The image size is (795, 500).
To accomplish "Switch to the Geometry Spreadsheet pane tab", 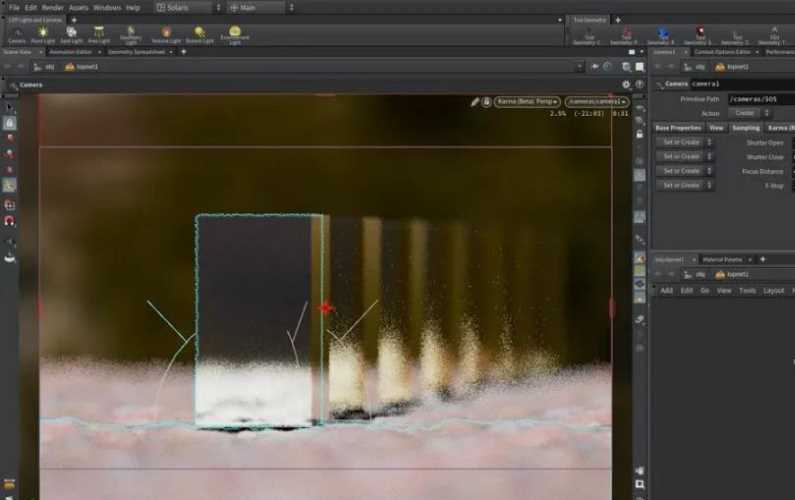I will [x=136, y=52].
